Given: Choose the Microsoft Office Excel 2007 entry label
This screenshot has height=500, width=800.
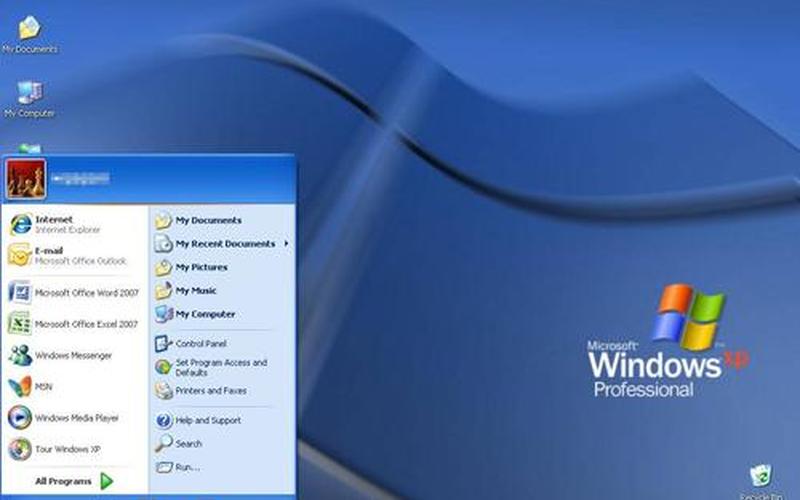Looking at the screenshot, I should (x=86, y=324).
